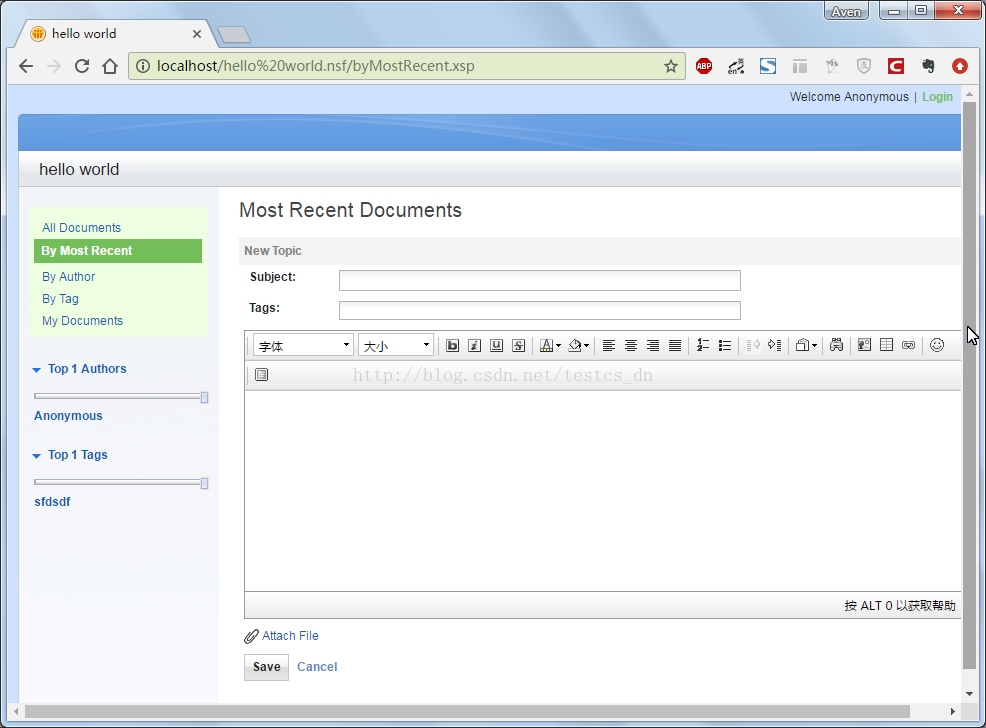The image size is (986, 728).
Task: Open the red C extension icon
Action: (x=896, y=66)
